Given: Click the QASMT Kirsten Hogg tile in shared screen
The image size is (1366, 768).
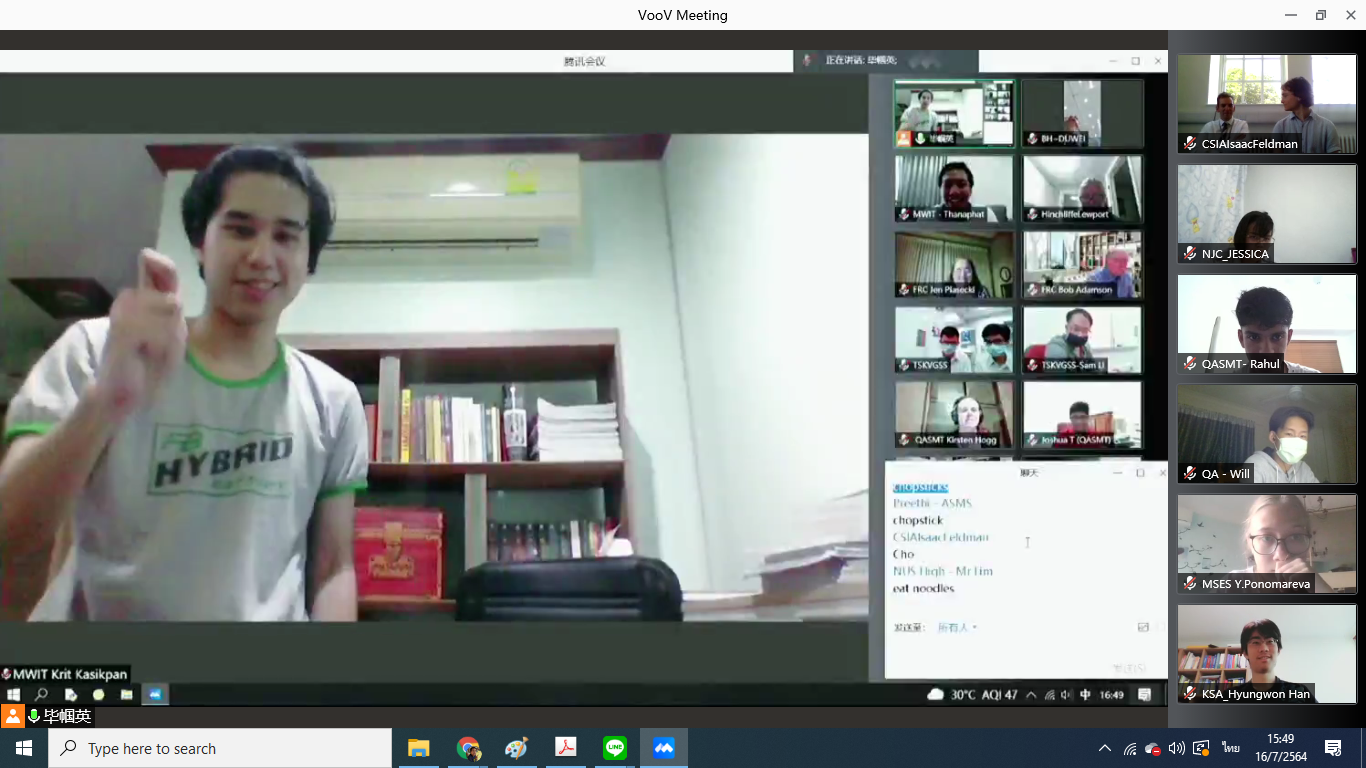Looking at the screenshot, I should tap(954, 415).
